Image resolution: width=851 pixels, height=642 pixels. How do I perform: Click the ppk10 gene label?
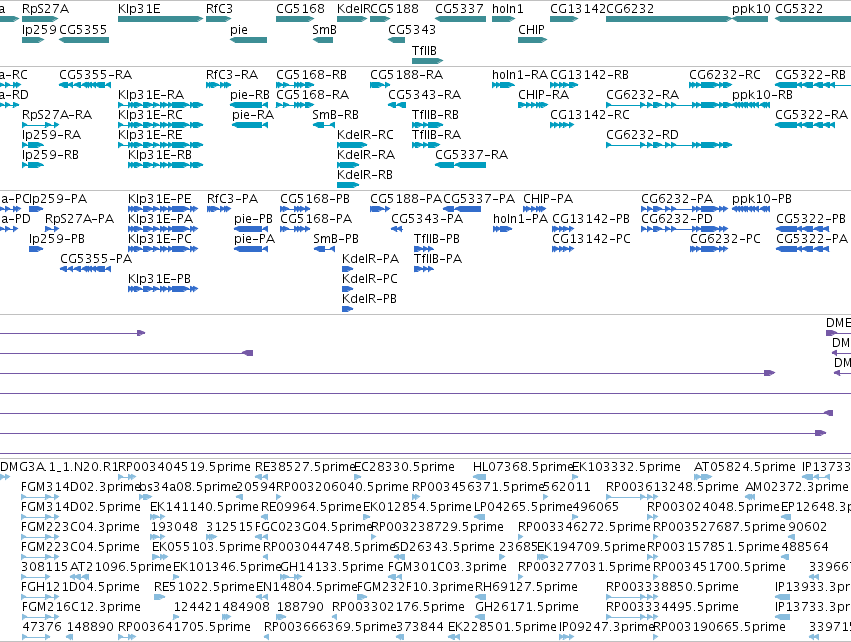pos(751,9)
